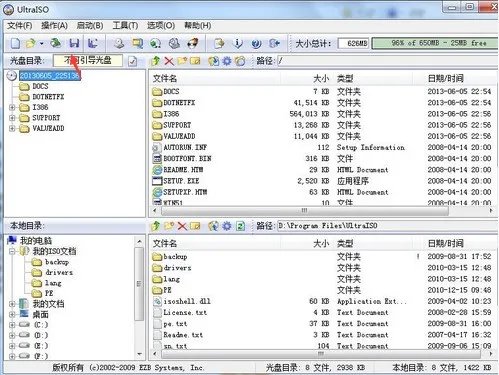Expand the (C:) drive node
499x375 pixels.
point(12,325)
